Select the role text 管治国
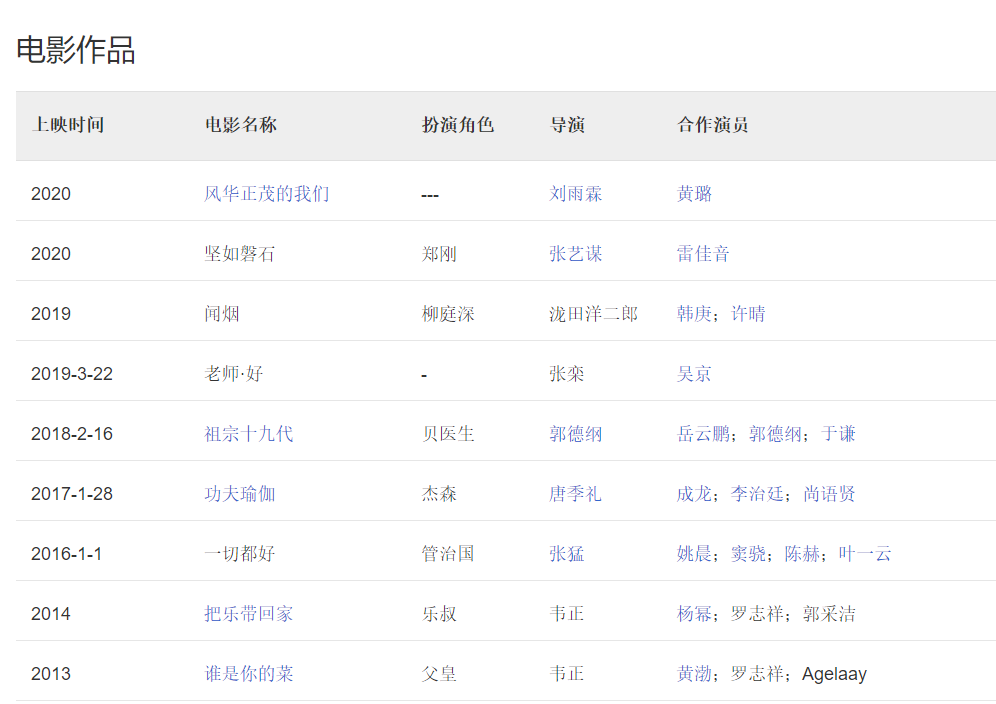 [448, 553]
